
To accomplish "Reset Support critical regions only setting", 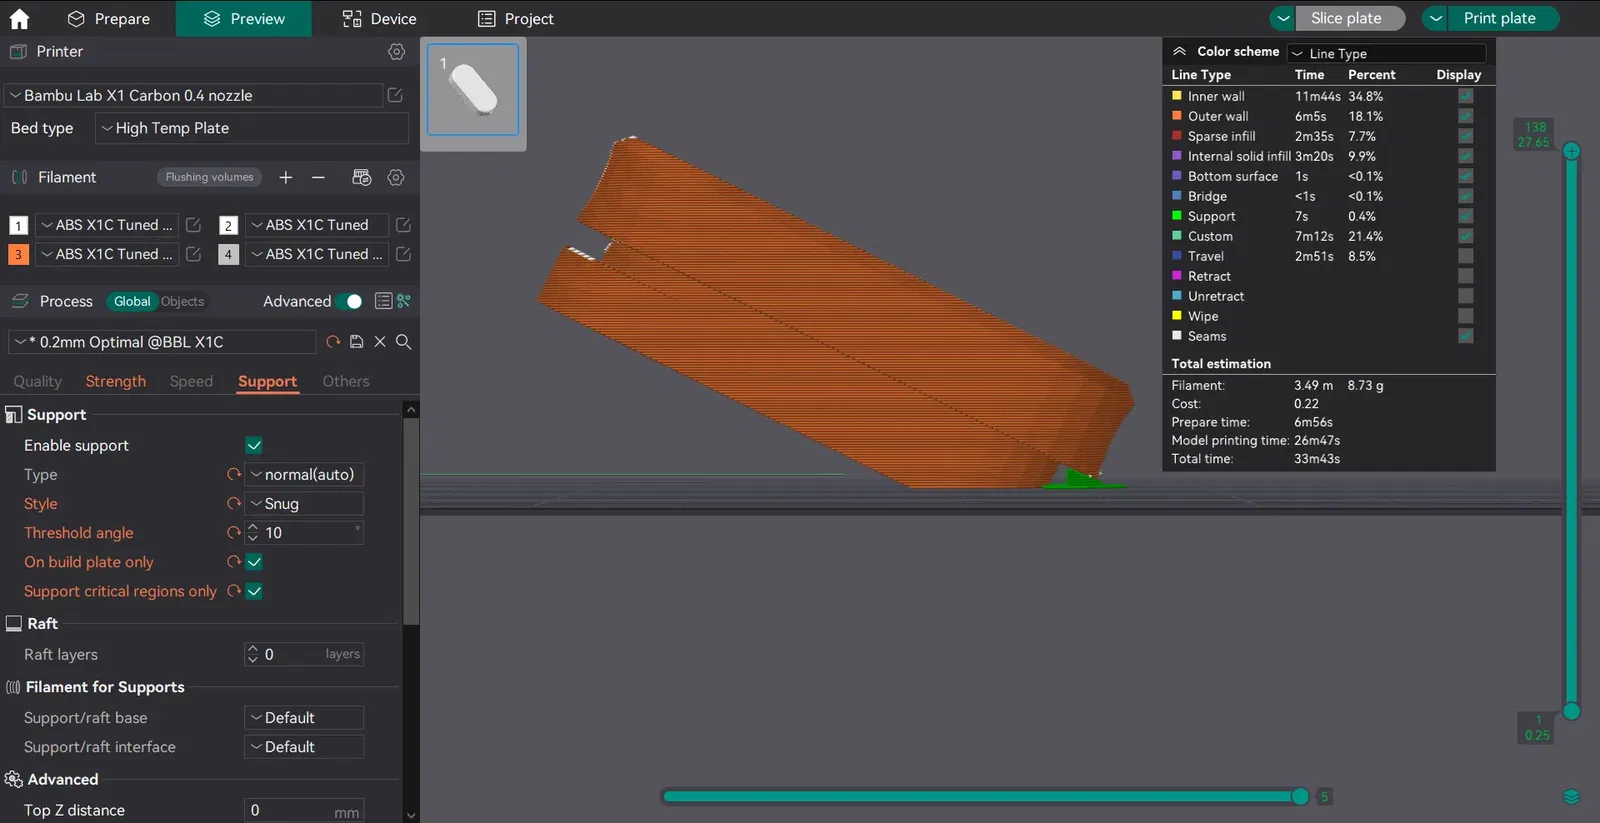I will tap(234, 591).
